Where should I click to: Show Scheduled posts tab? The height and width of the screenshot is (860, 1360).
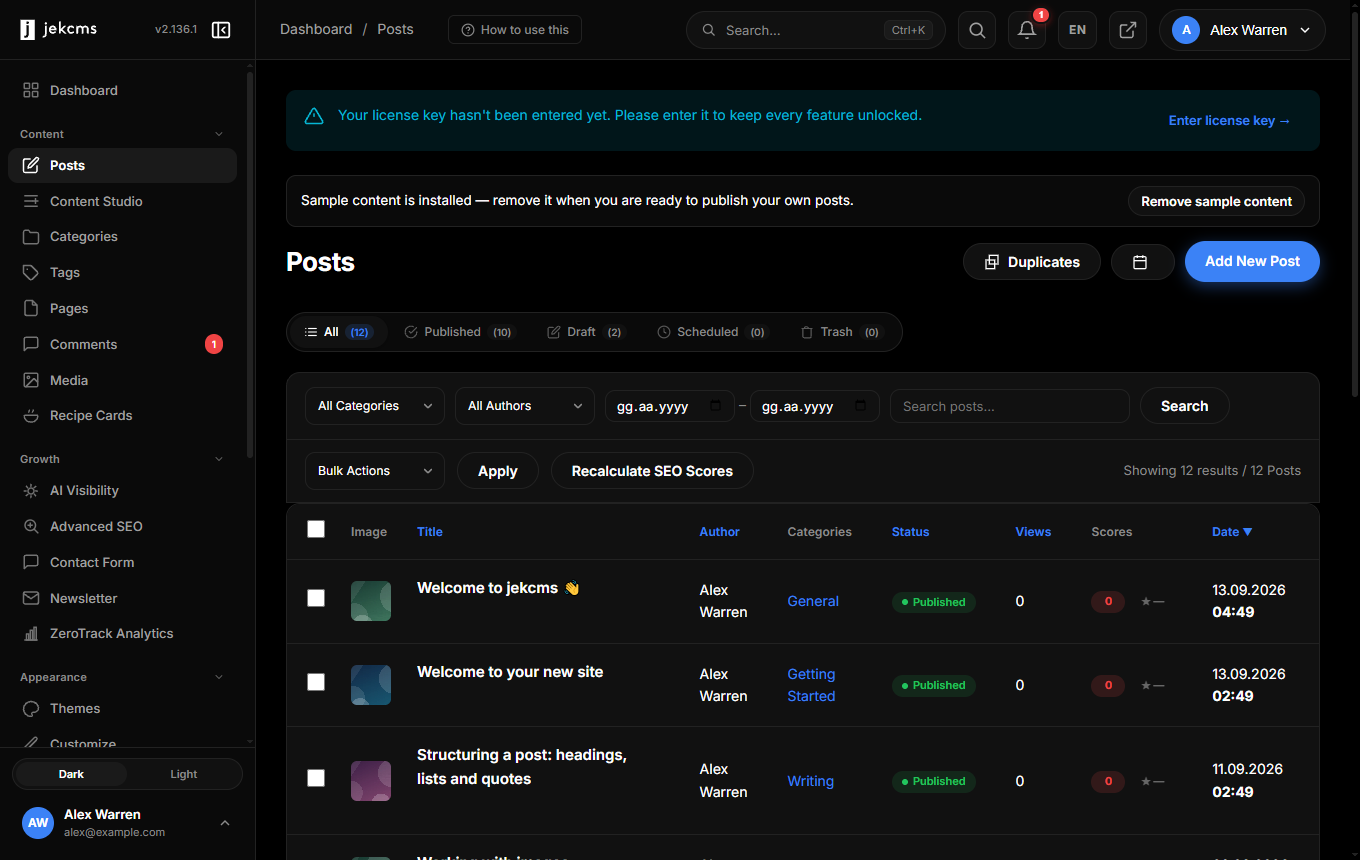[x=712, y=332]
